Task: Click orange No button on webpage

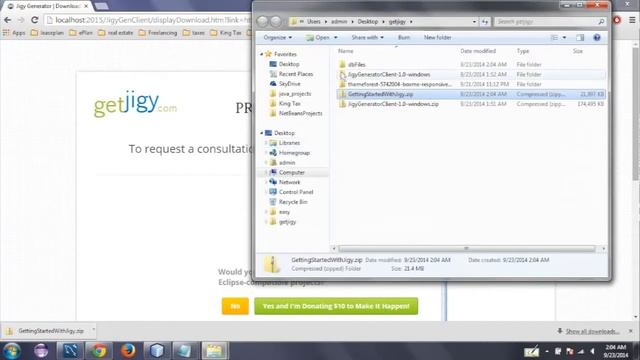Action: tap(235, 306)
